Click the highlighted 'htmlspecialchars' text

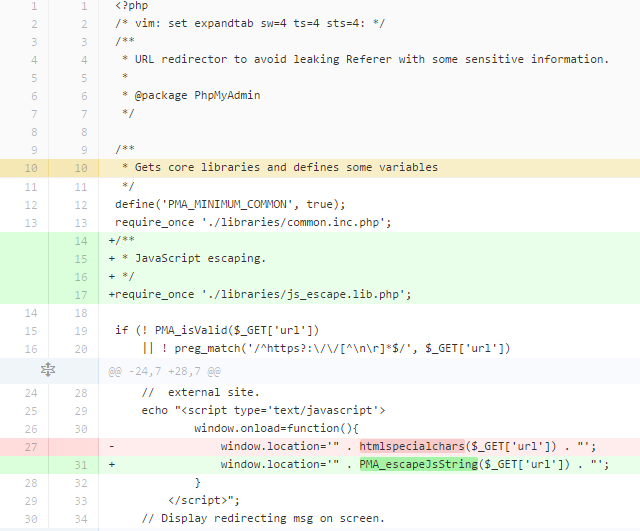(x=412, y=446)
